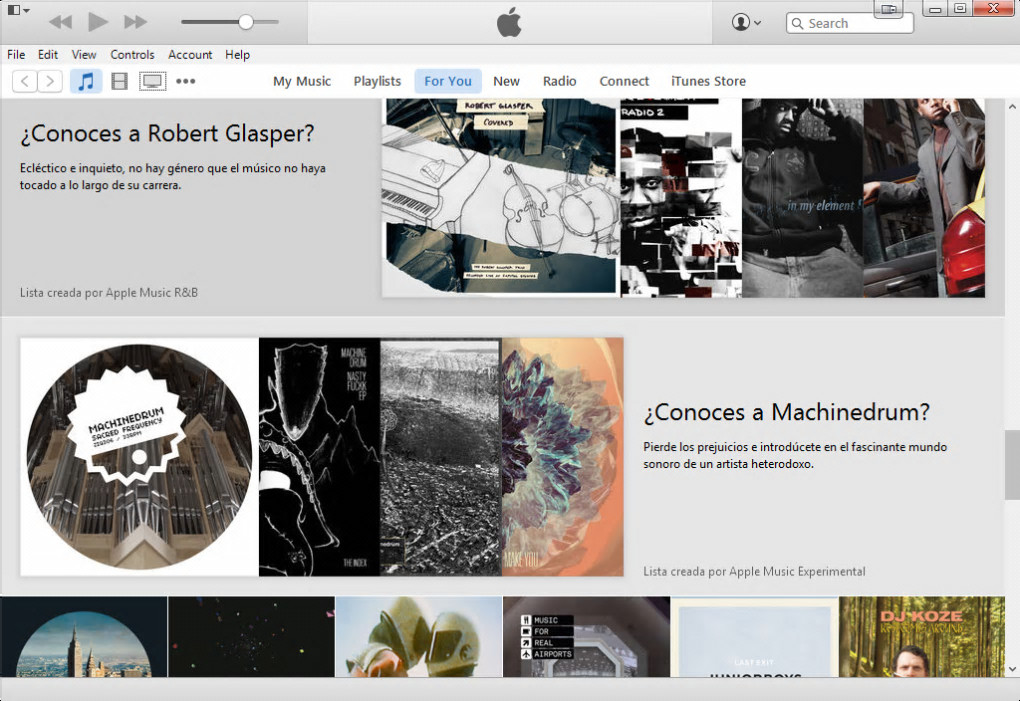Screen dimensions: 1020x701
Task: Open the sidebar toggle menu icon
Action: coord(18,10)
